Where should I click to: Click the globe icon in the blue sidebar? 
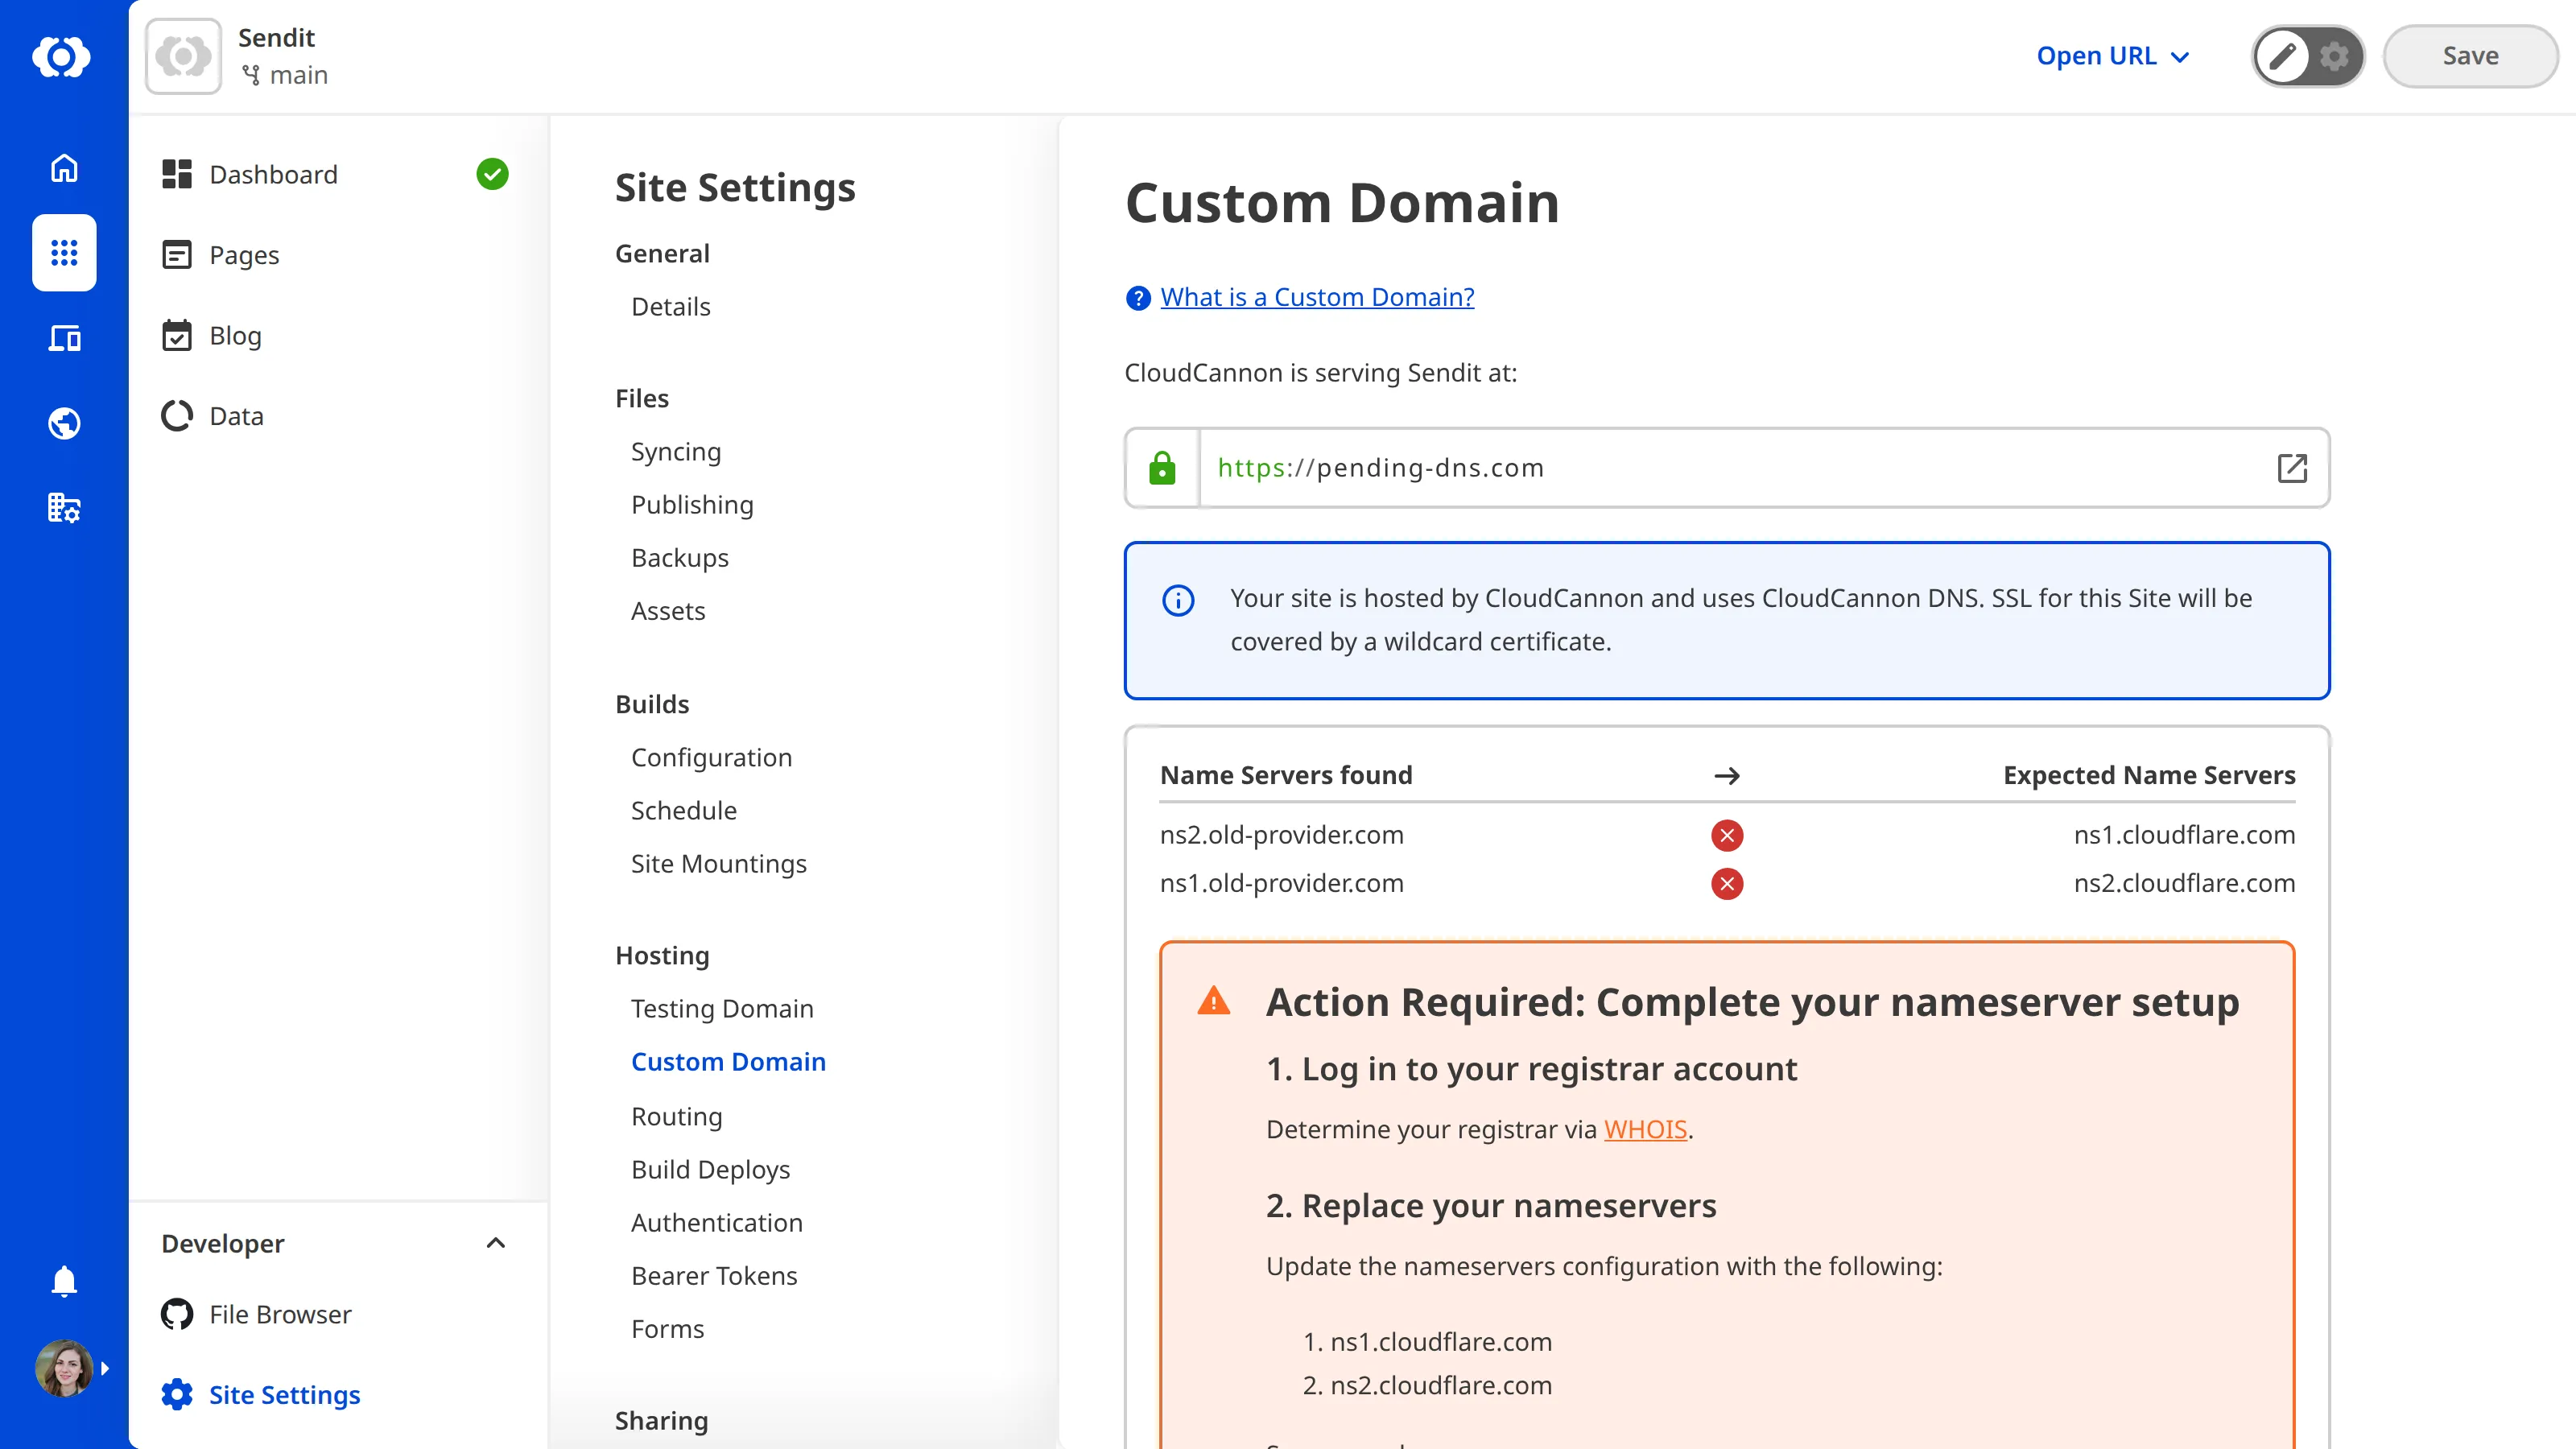(x=63, y=422)
